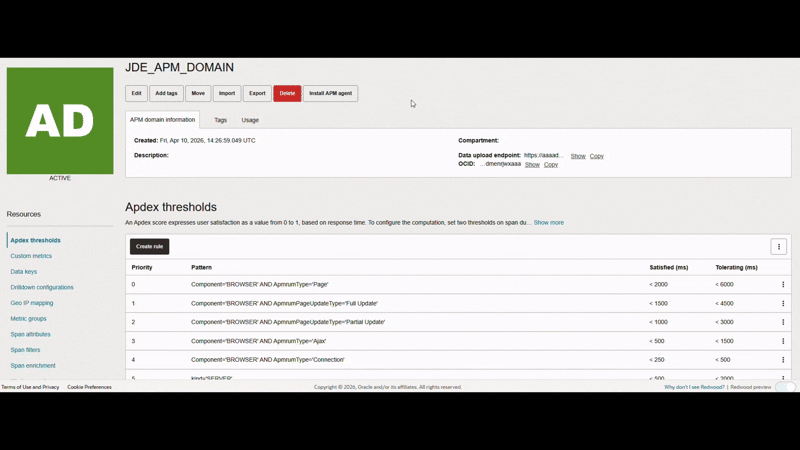Click the '< 4500' tolerating value
800x450 pixels.
pyautogui.click(x=724, y=304)
